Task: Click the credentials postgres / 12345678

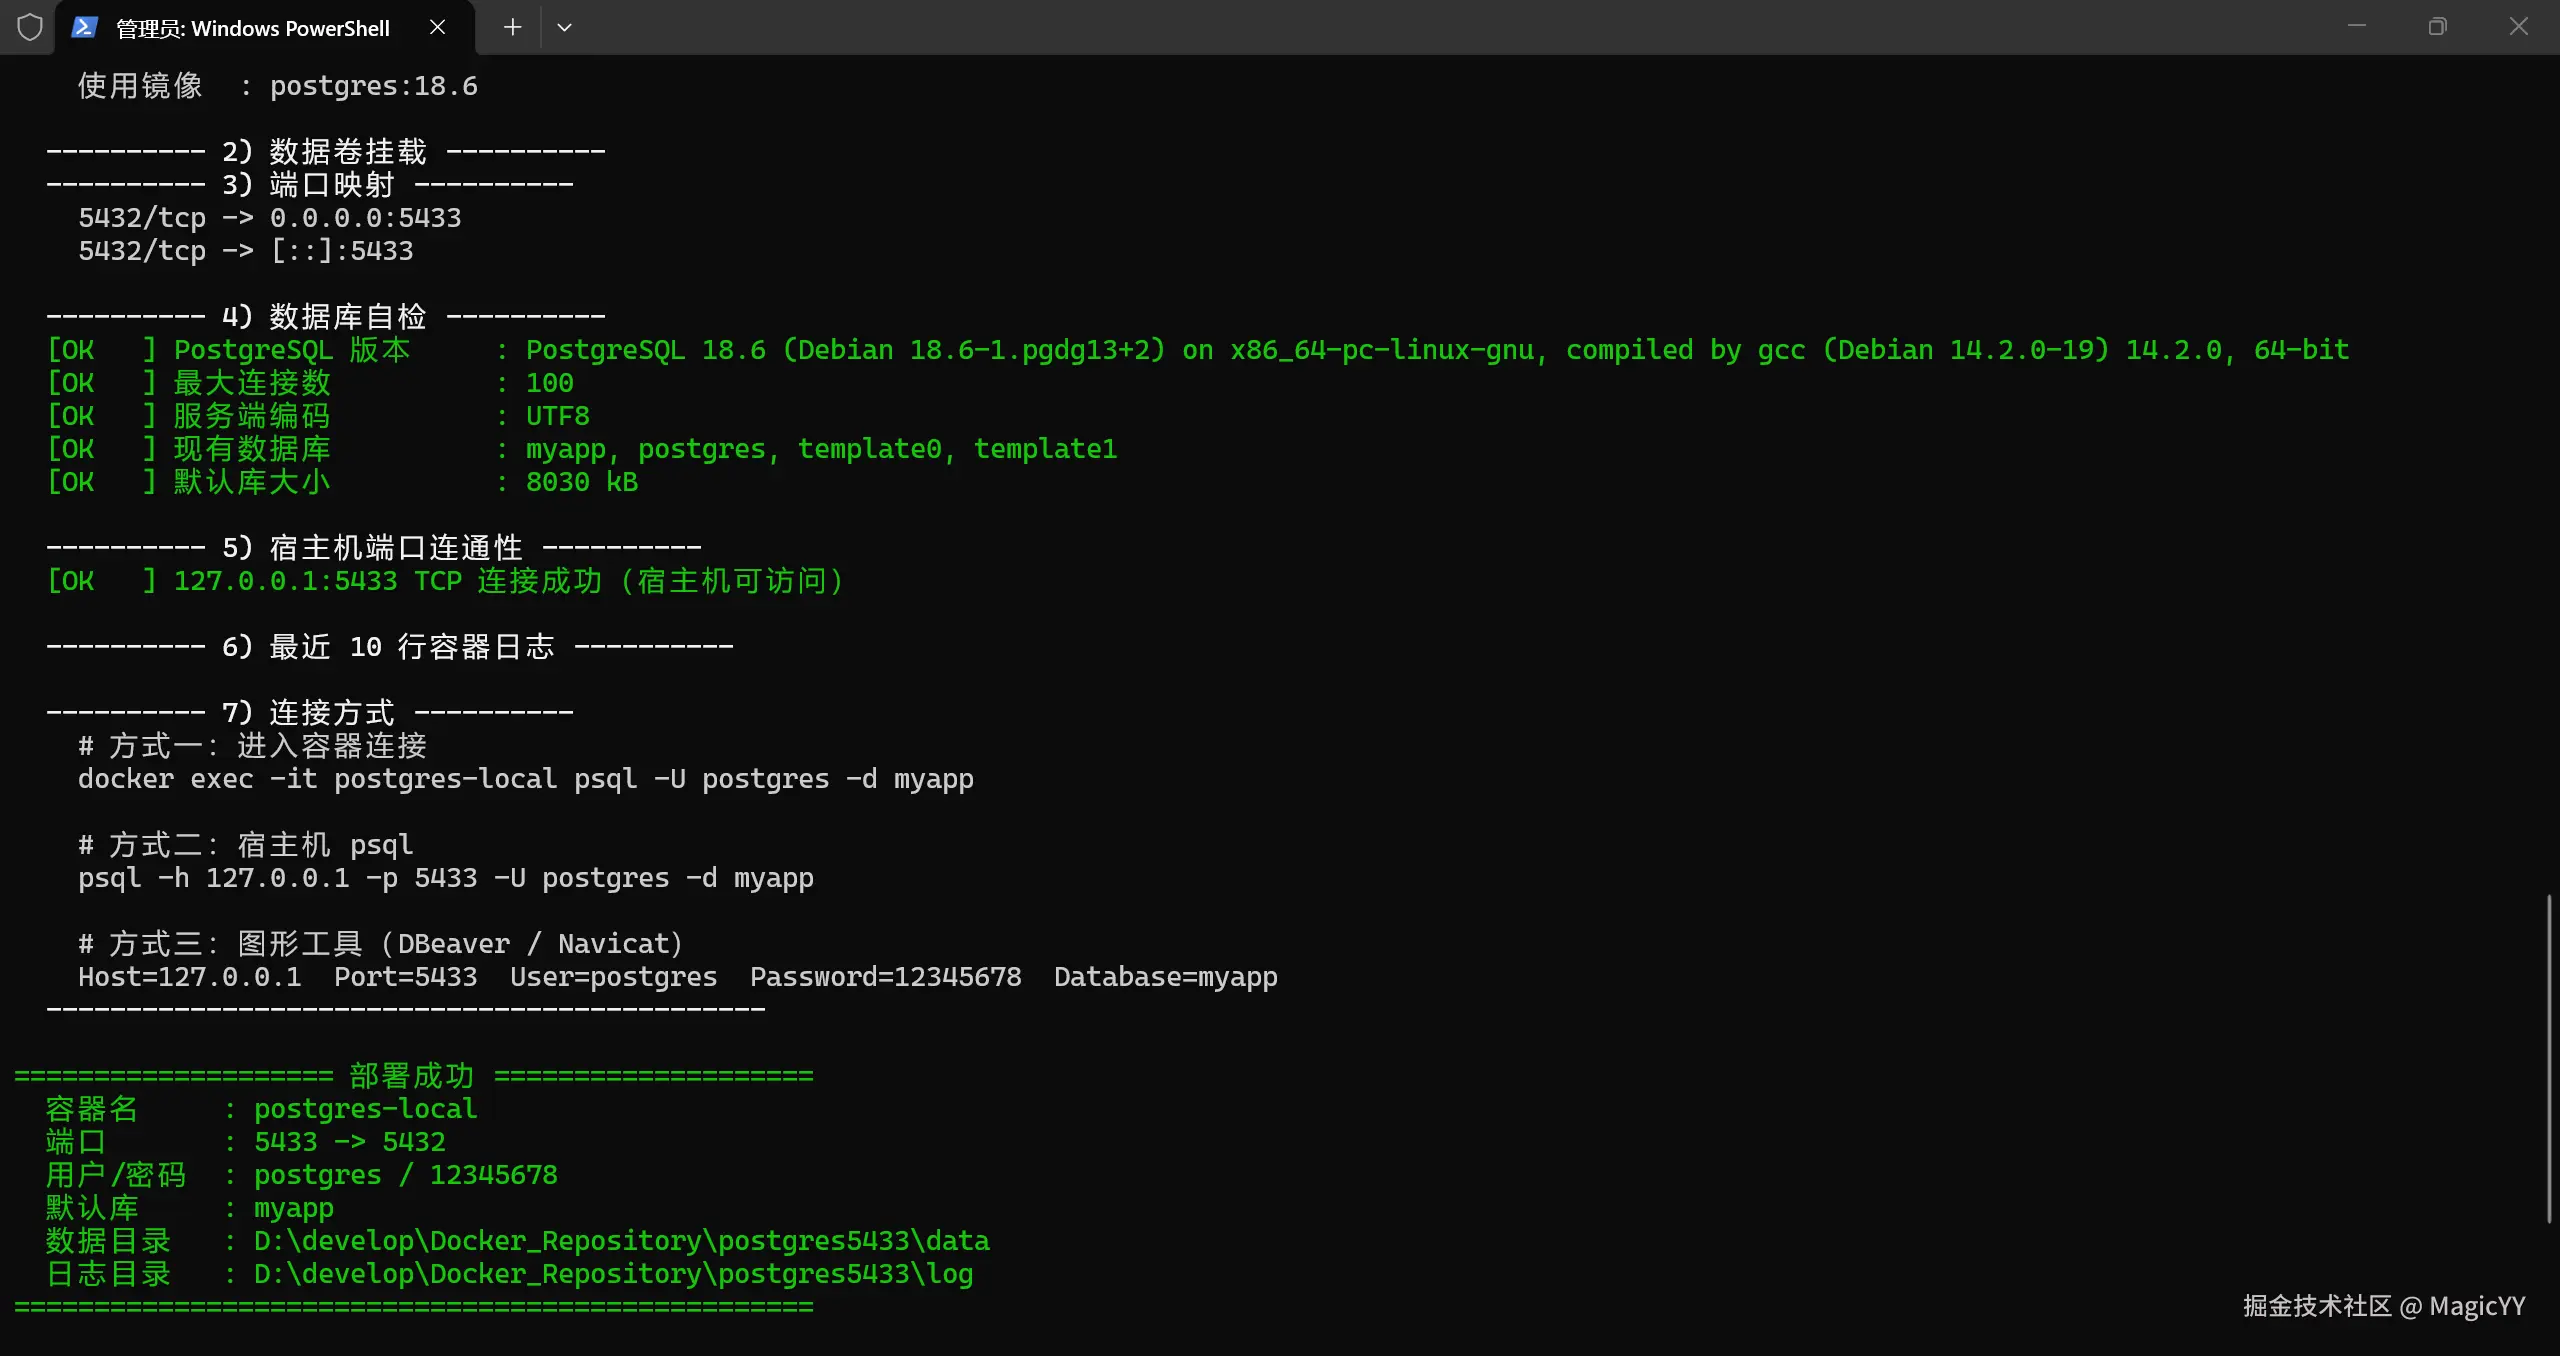Action: [406, 1175]
